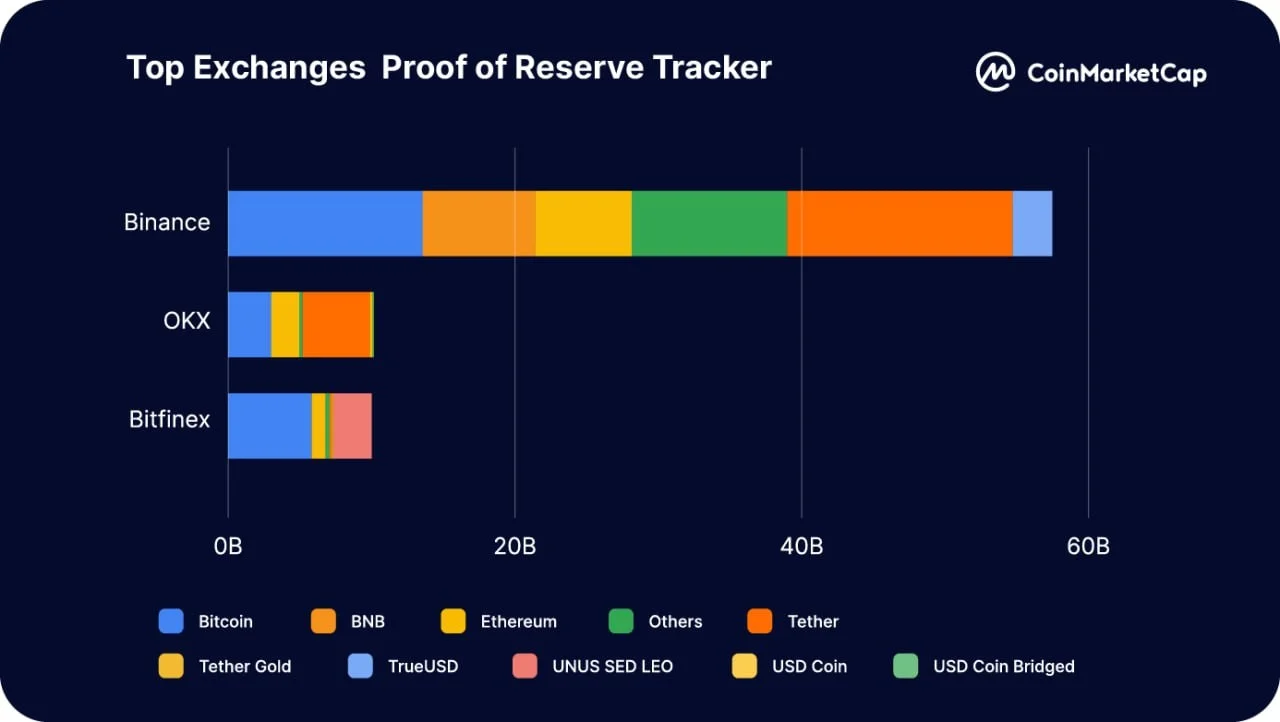Click Binance's orange Tether bar segment
This screenshot has width=1280, height=722.
pos(900,223)
